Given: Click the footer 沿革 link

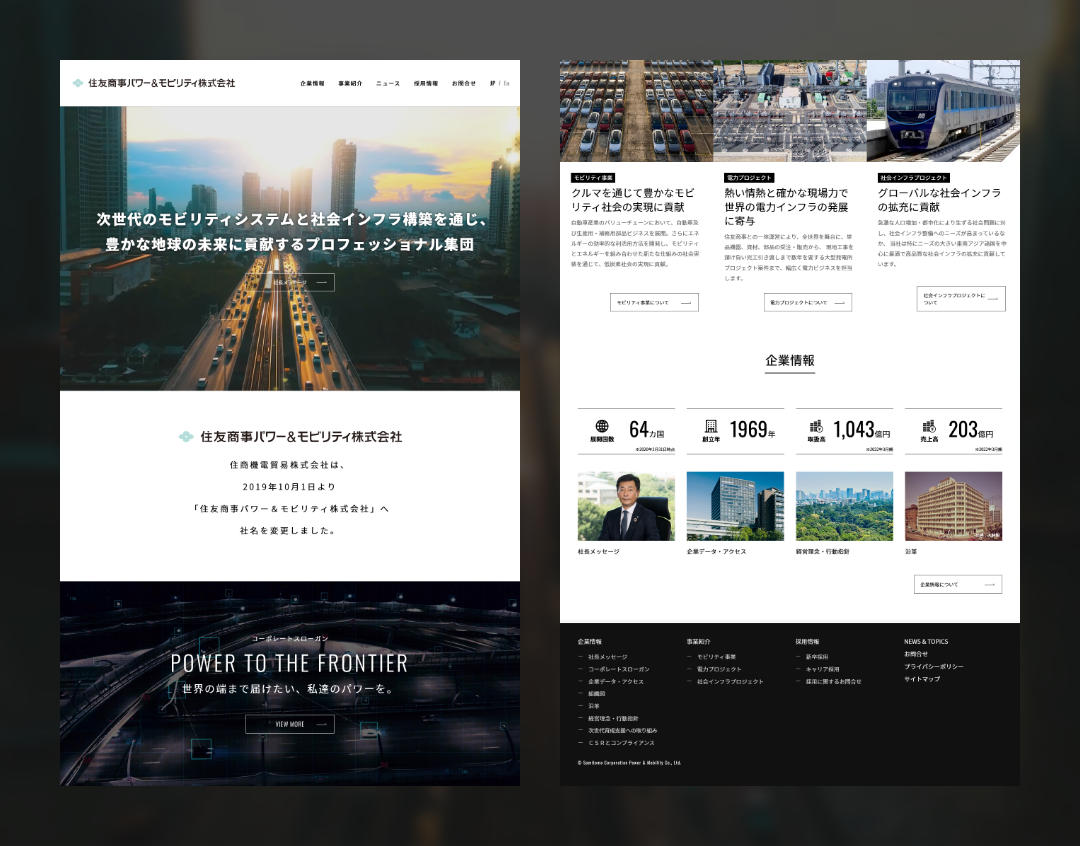Looking at the screenshot, I should tap(594, 706).
